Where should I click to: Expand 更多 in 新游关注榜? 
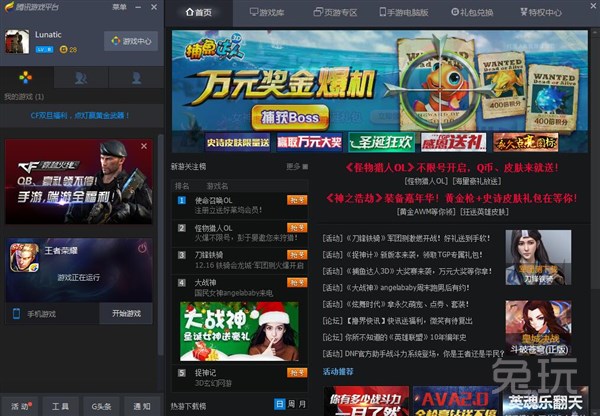(297, 166)
